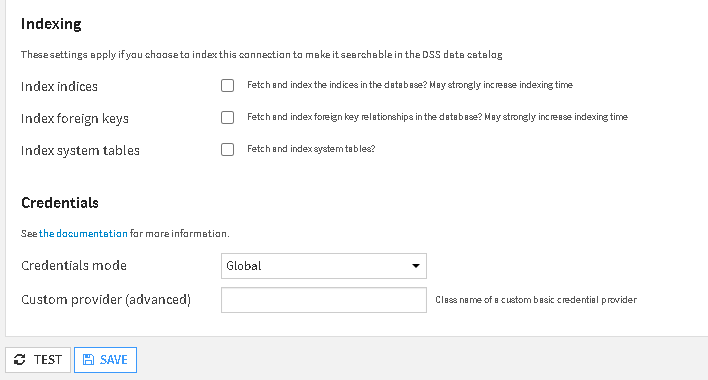Image resolution: width=708 pixels, height=380 pixels.
Task: Click the refresh arrows icon on TEST
Action: pos(19,360)
